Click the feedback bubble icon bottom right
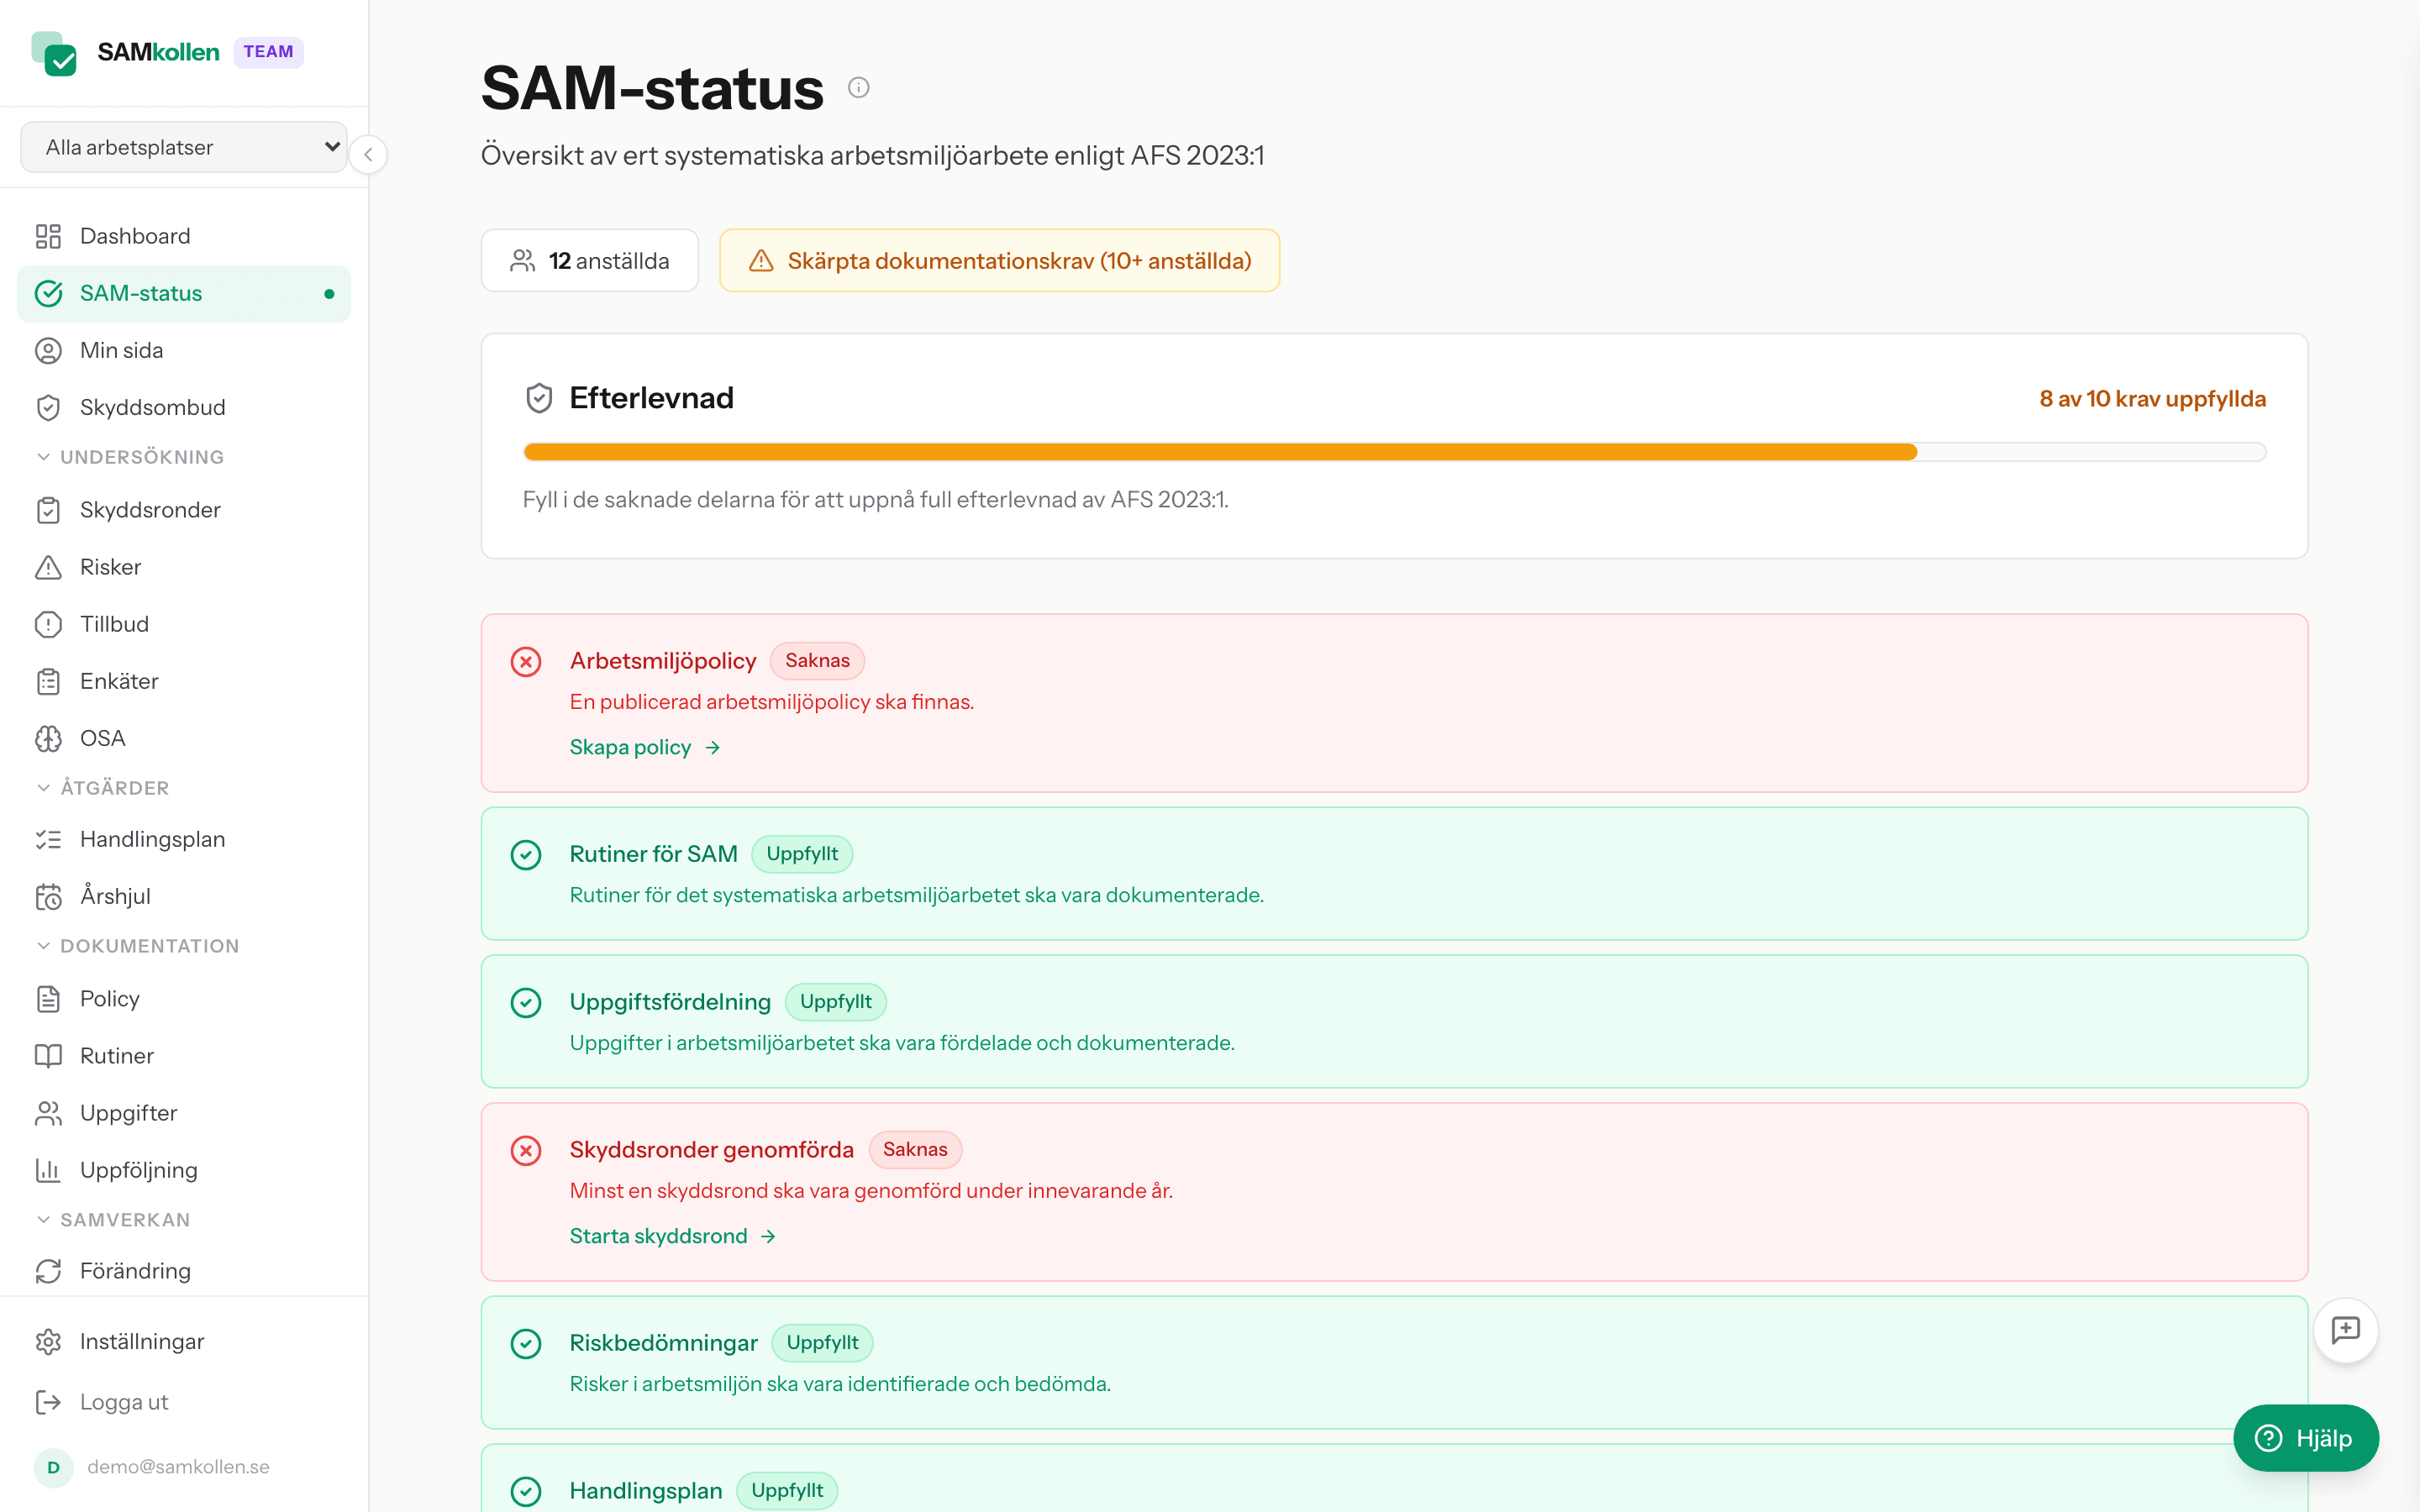The image size is (2420, 1512). coord(2345,1330)
